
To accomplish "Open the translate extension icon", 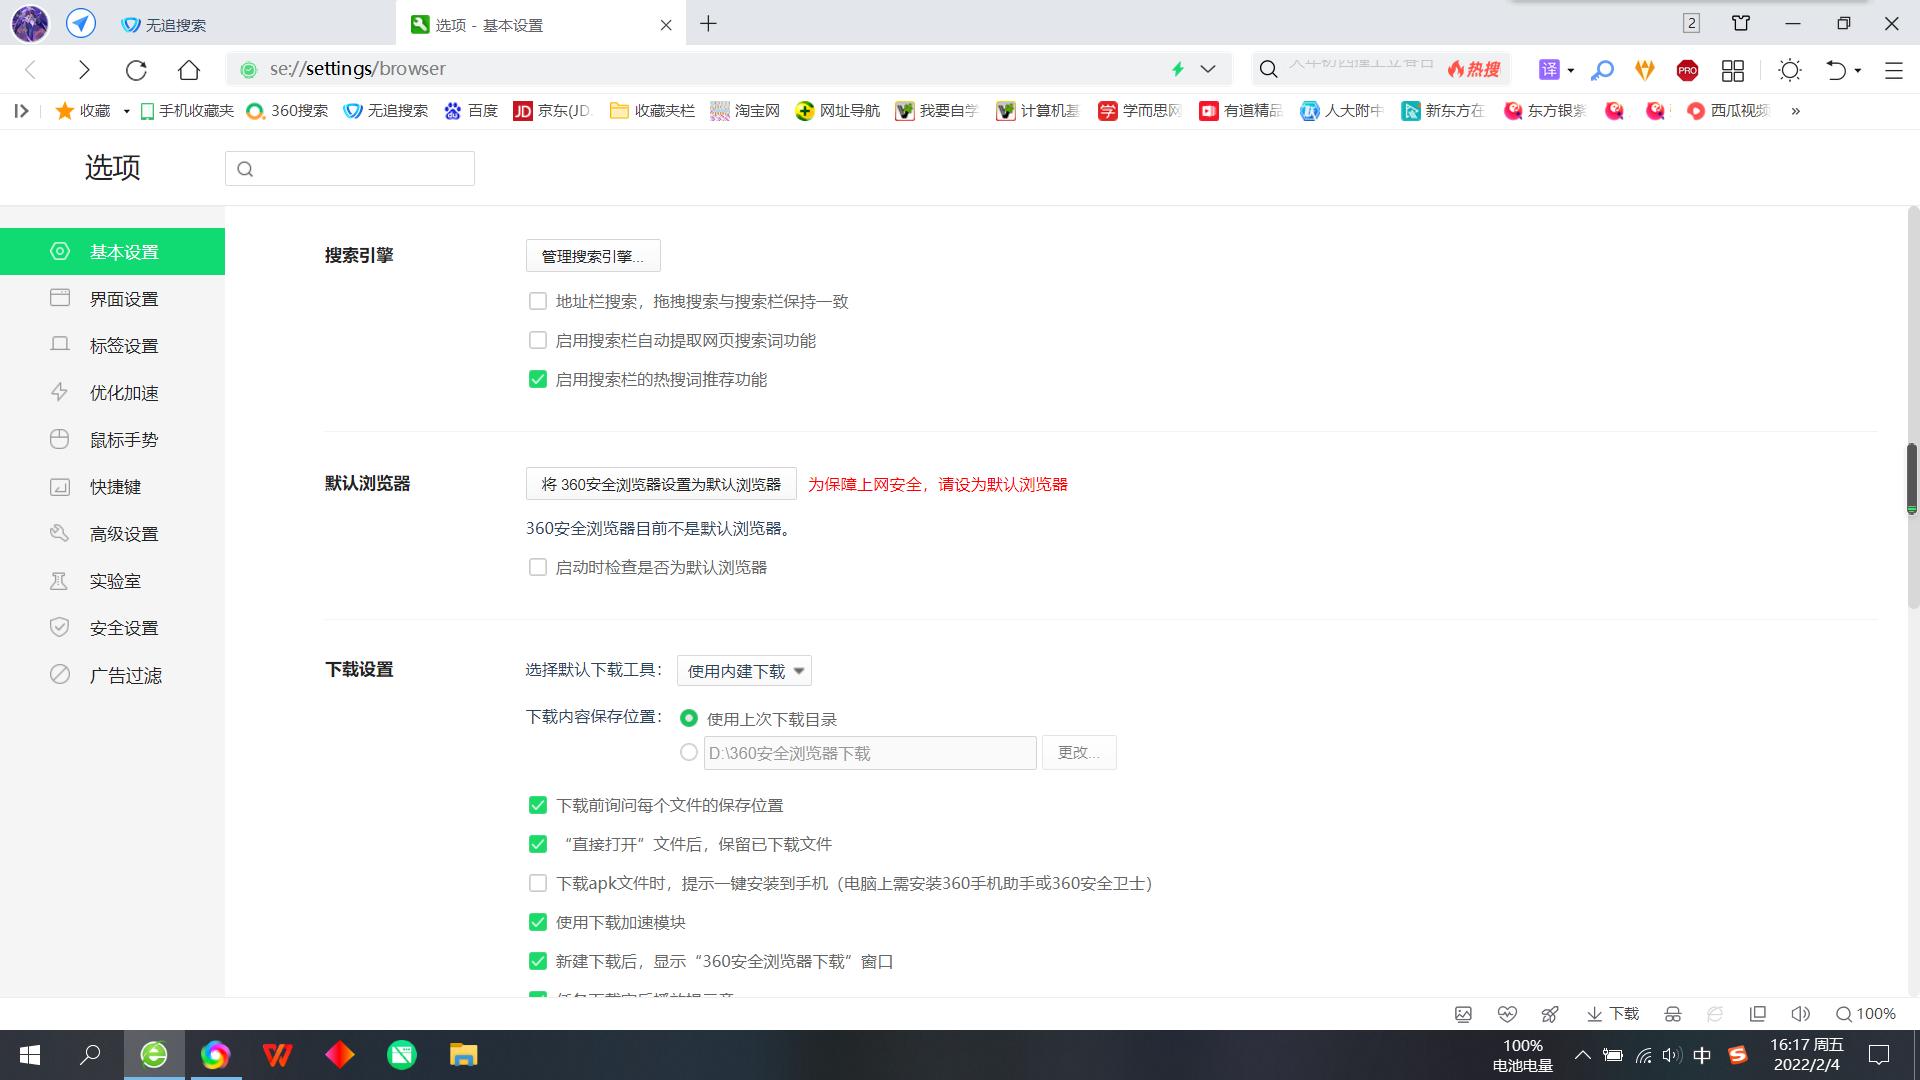I will pos(1549,69).
